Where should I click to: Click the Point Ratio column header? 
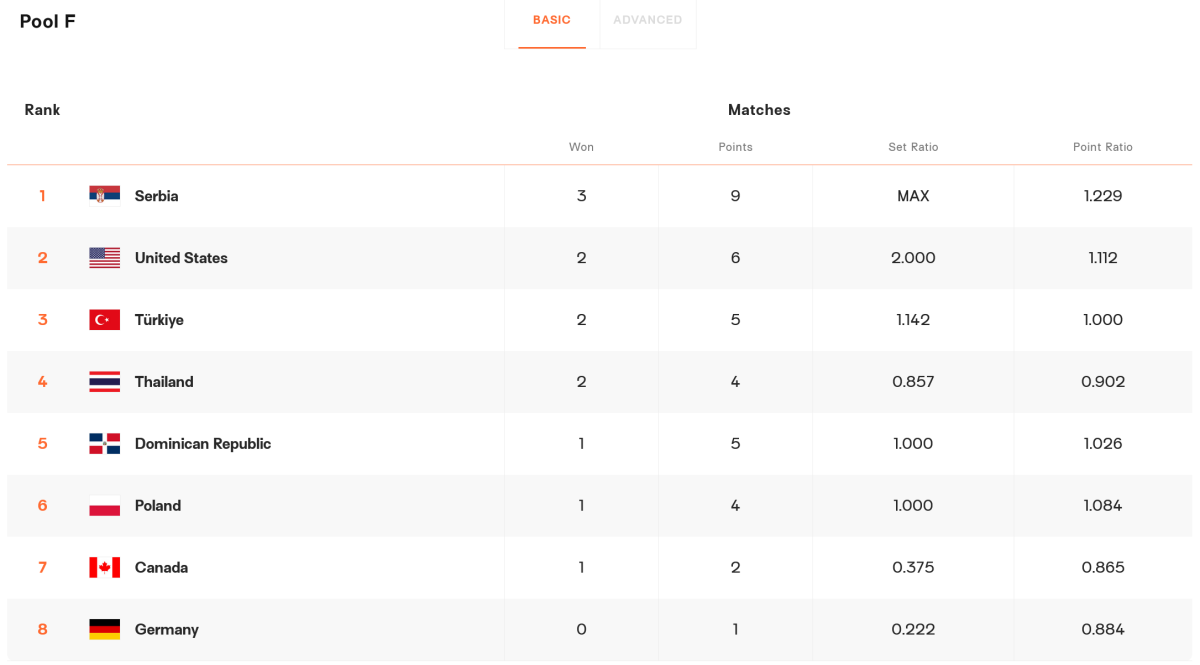(1102, 147)
